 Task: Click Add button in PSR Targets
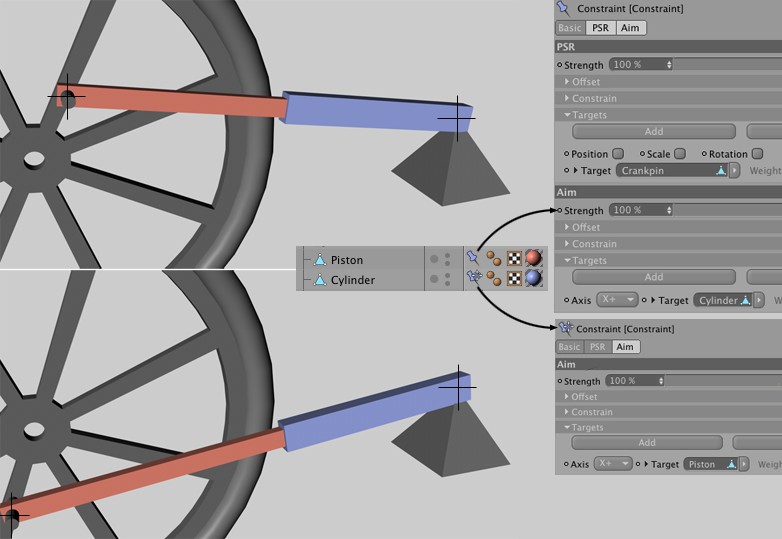[653, 132]
